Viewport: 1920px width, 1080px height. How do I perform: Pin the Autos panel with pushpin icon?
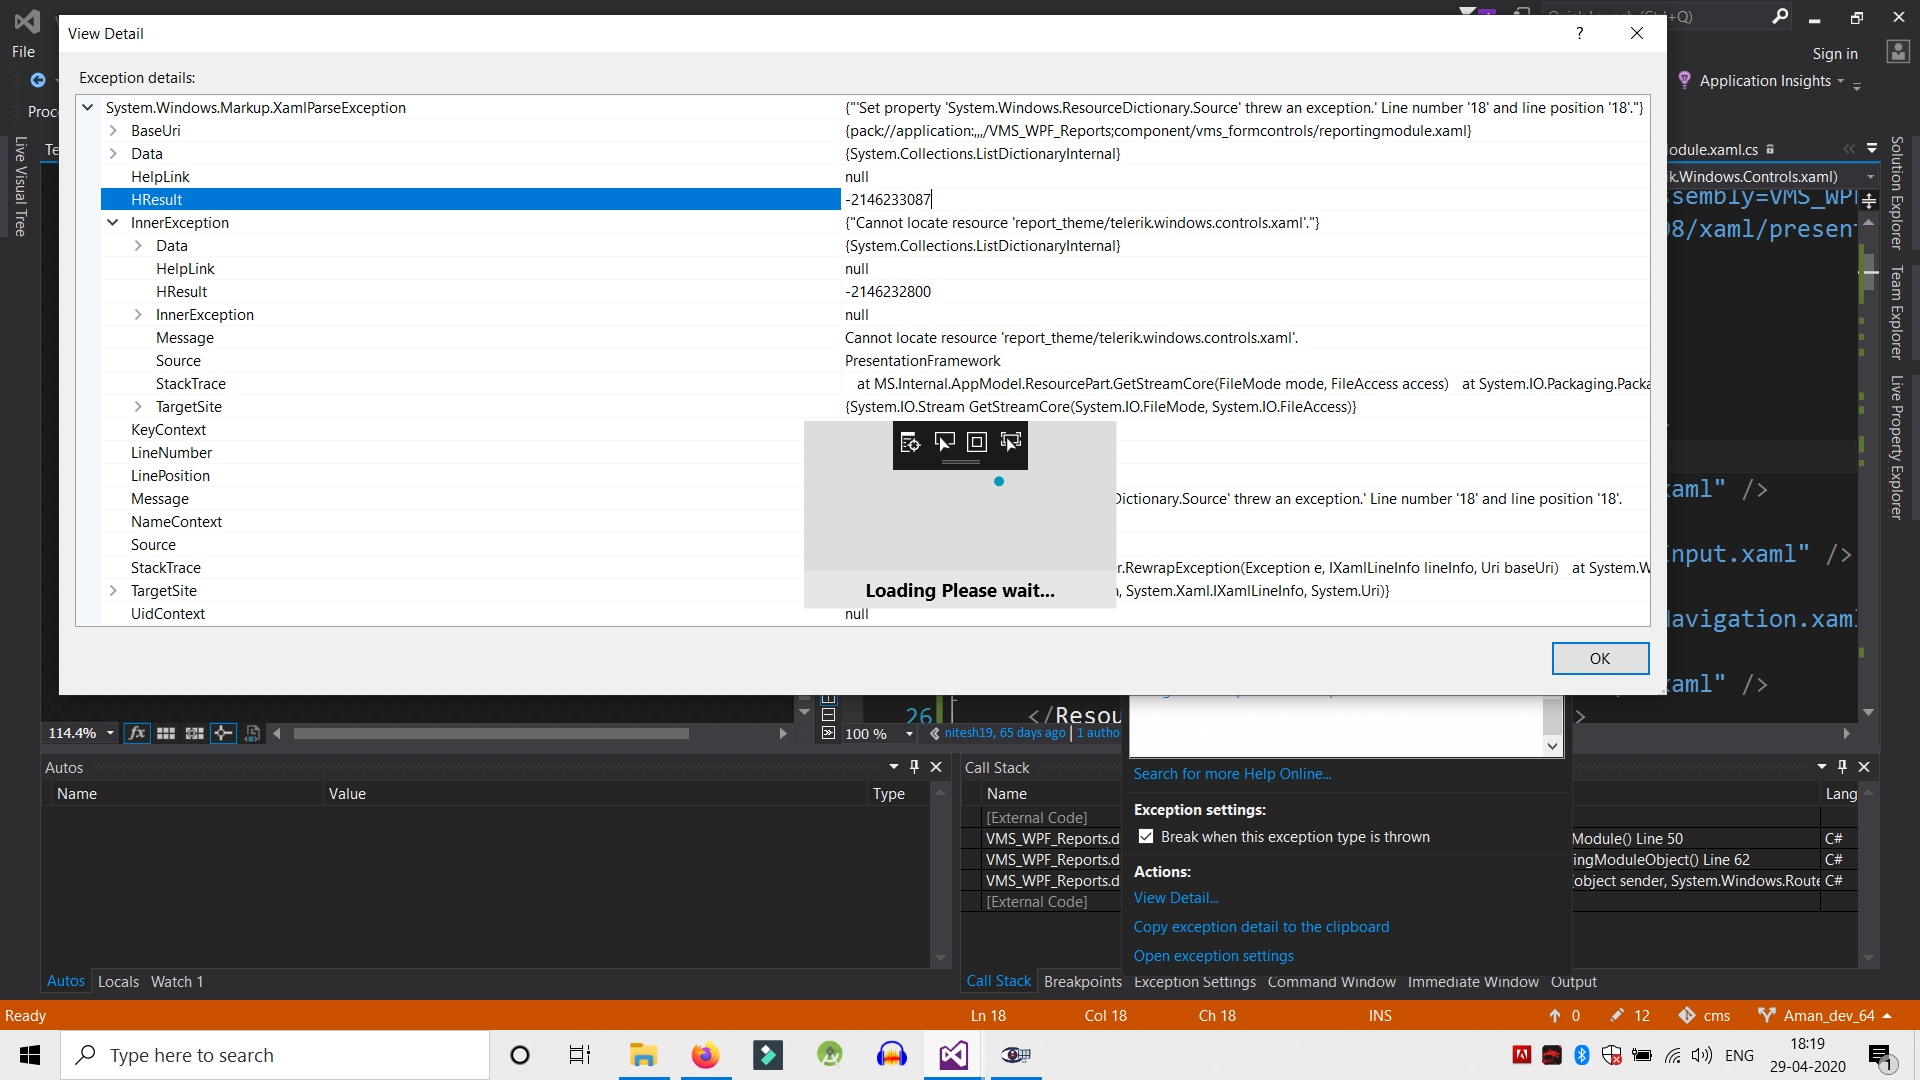click(914, 767)
